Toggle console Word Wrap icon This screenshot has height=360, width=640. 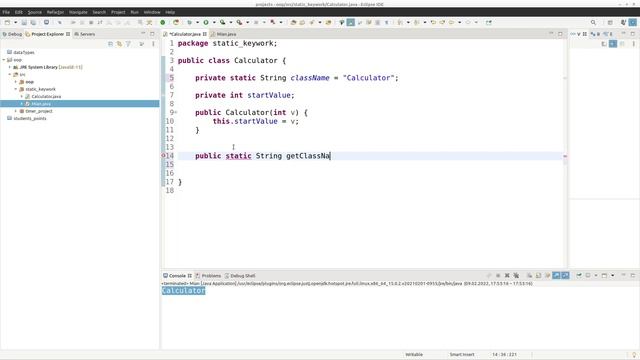point(547,276)
